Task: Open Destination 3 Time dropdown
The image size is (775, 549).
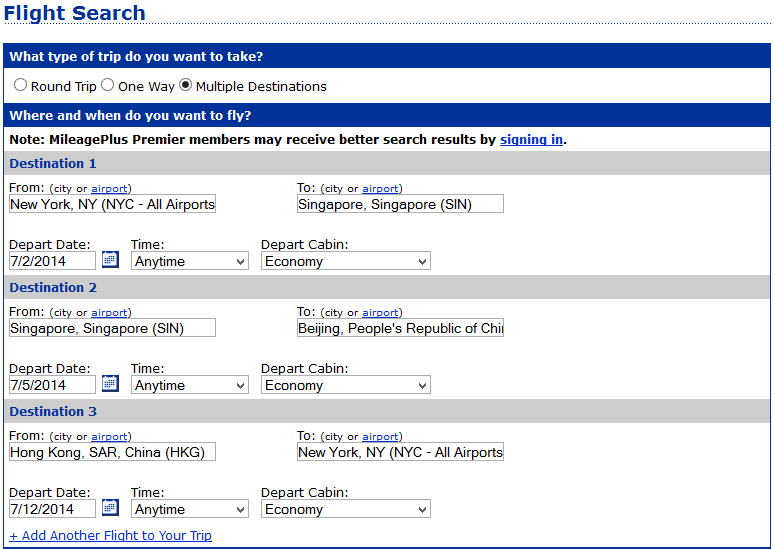Action: click(x=190, y=509)
